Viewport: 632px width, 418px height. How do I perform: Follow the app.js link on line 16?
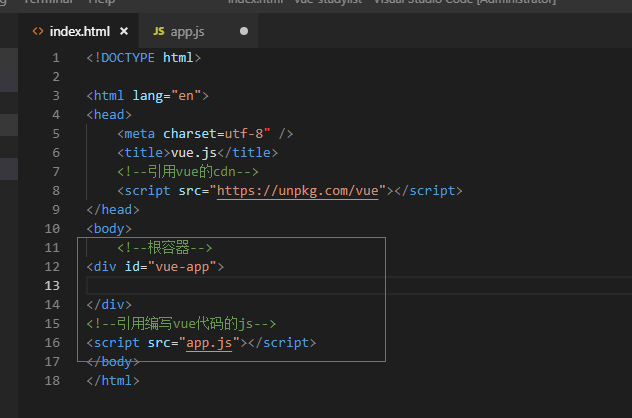(207, 343)
